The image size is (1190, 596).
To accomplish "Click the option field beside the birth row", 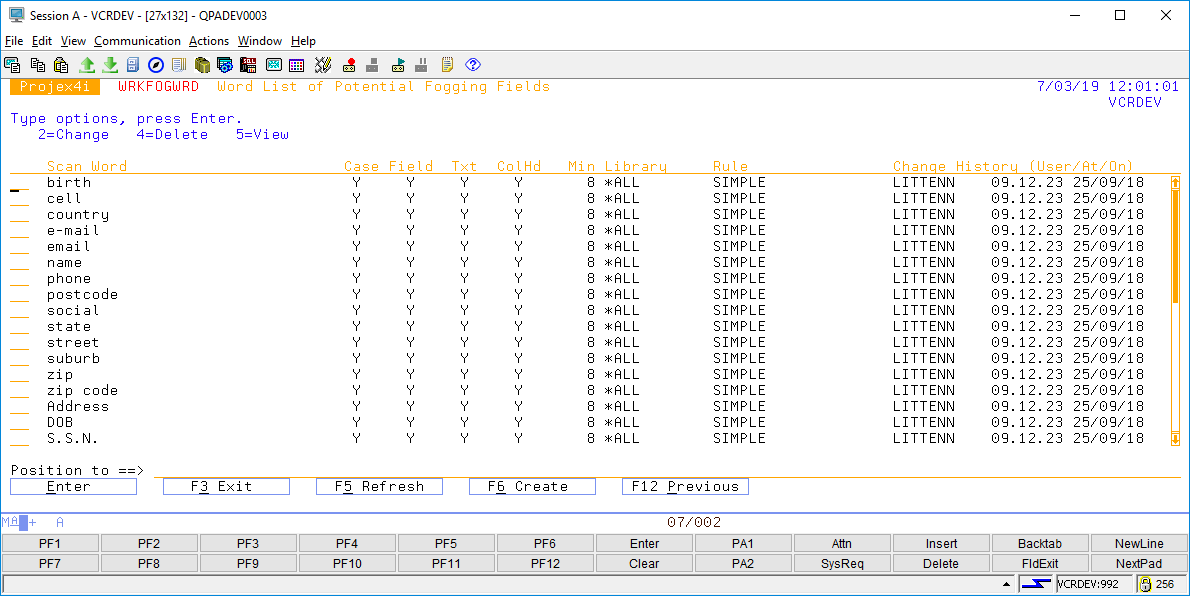I will click(20, 183).
